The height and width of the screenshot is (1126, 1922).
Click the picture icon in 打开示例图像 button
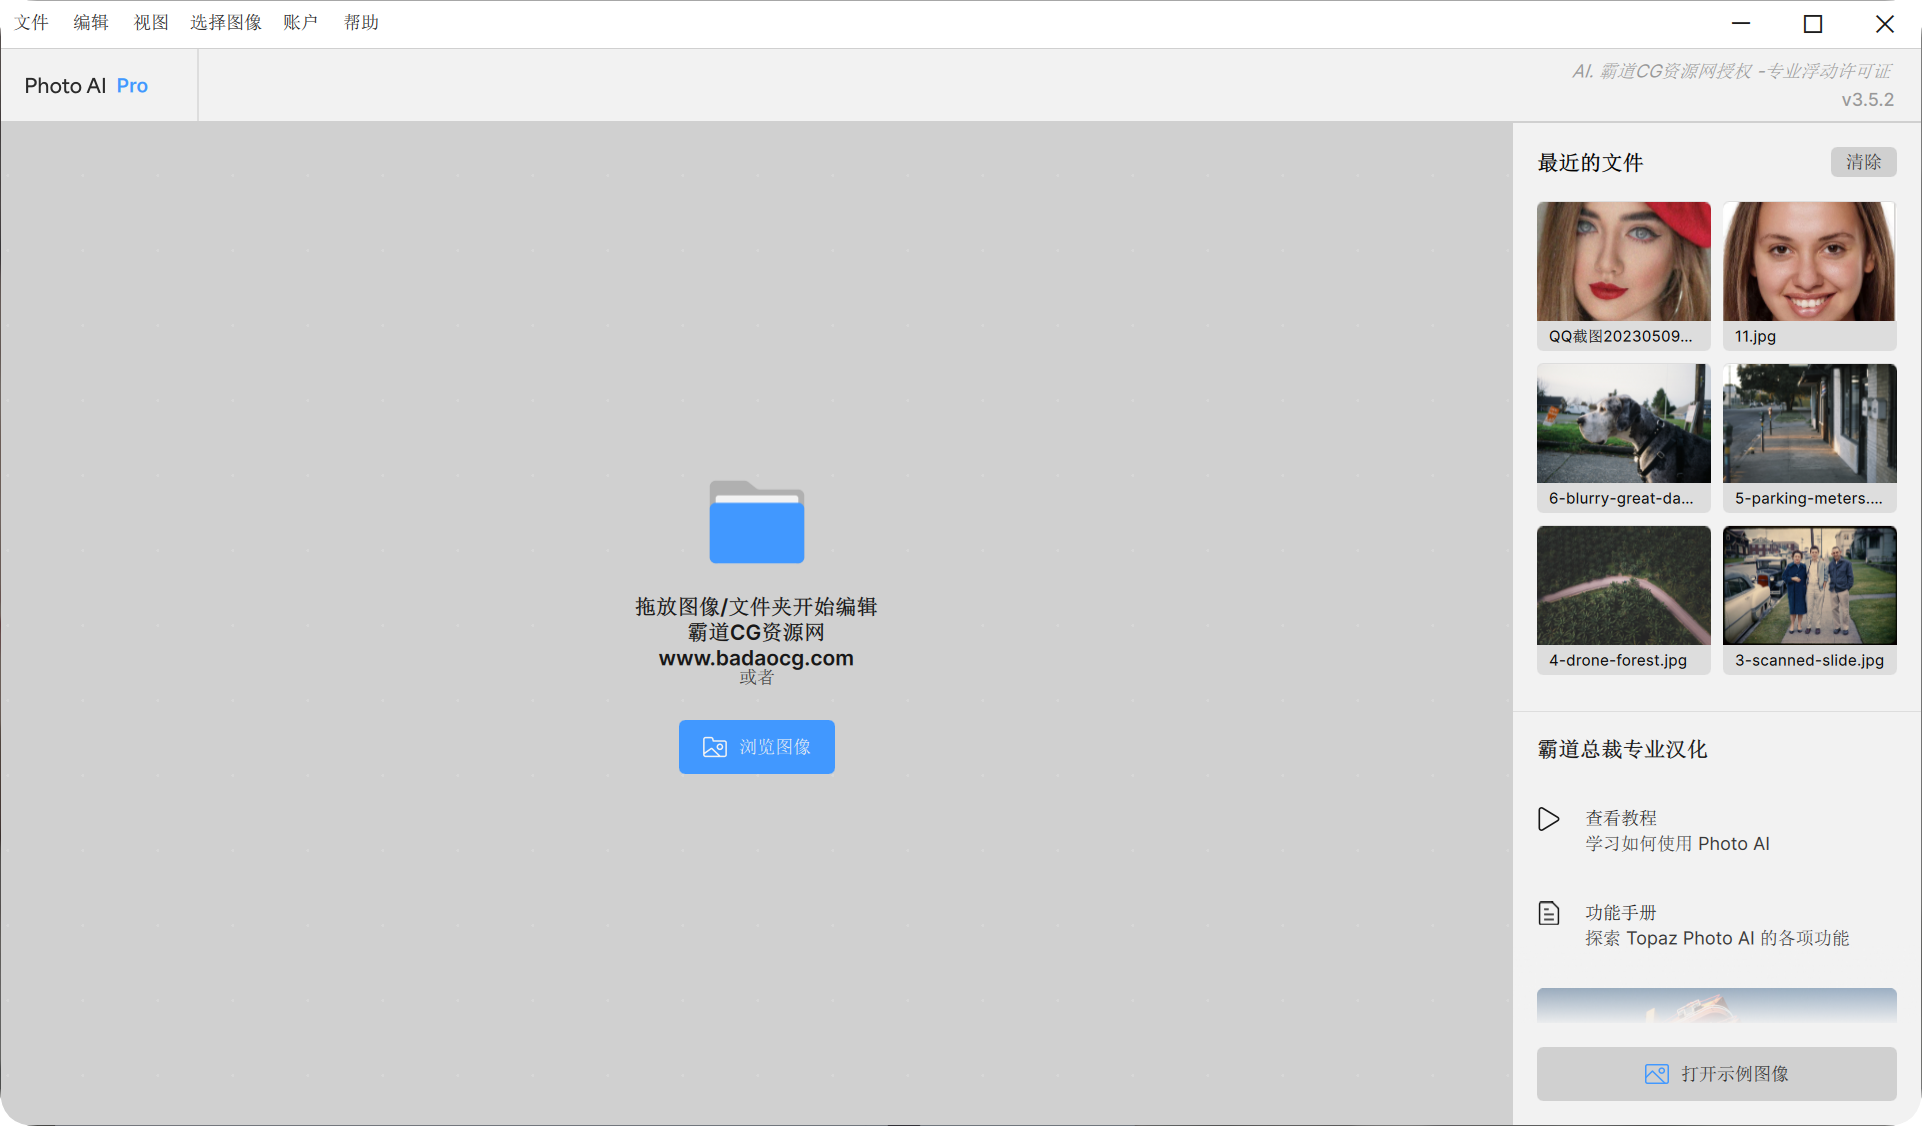point(1656,1074)
